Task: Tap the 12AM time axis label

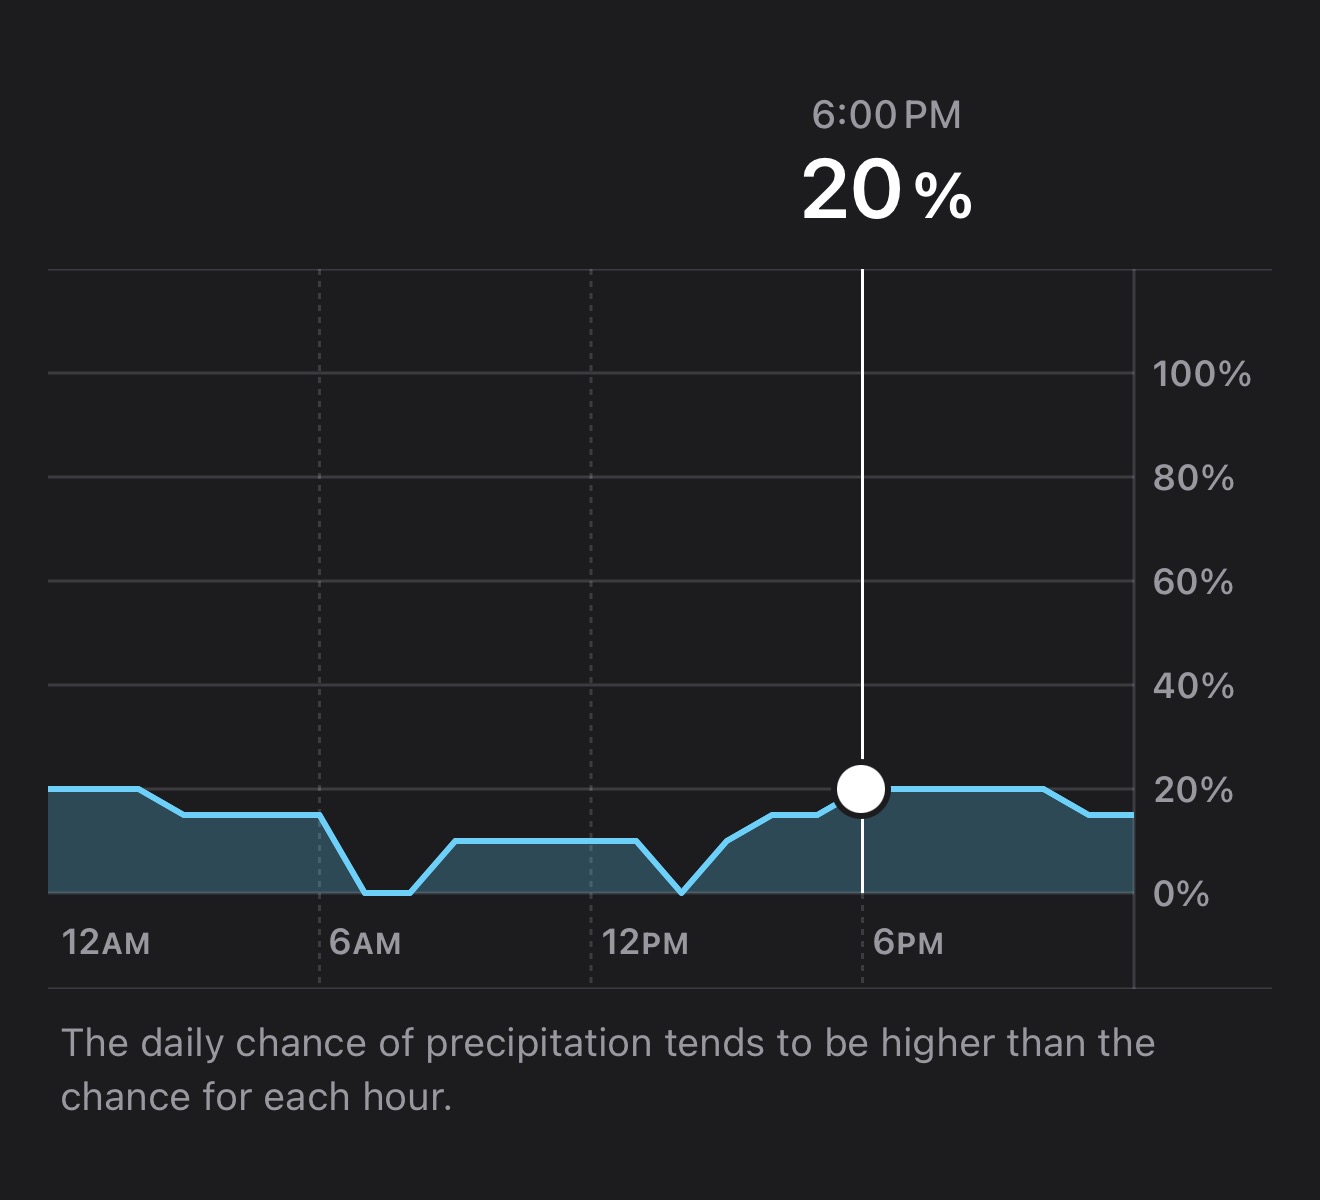Action: click(106, 942)
